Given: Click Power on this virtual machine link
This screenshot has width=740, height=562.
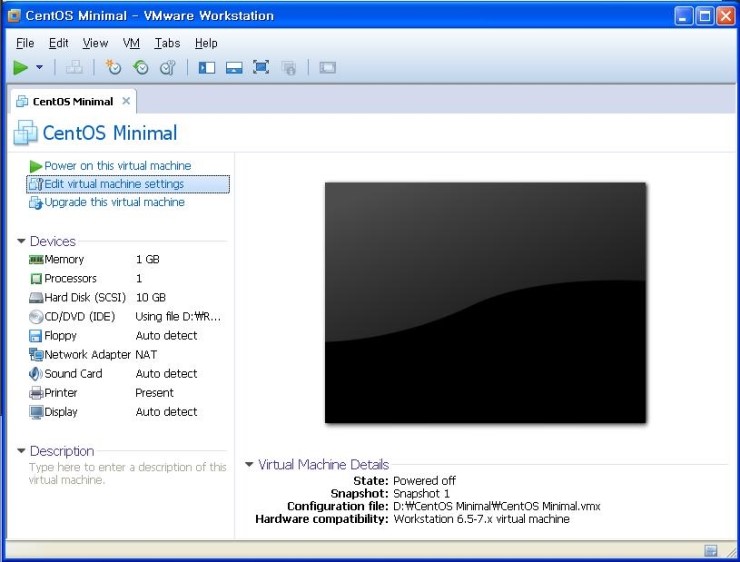Looking at the screenshot, I should point(117,166).
